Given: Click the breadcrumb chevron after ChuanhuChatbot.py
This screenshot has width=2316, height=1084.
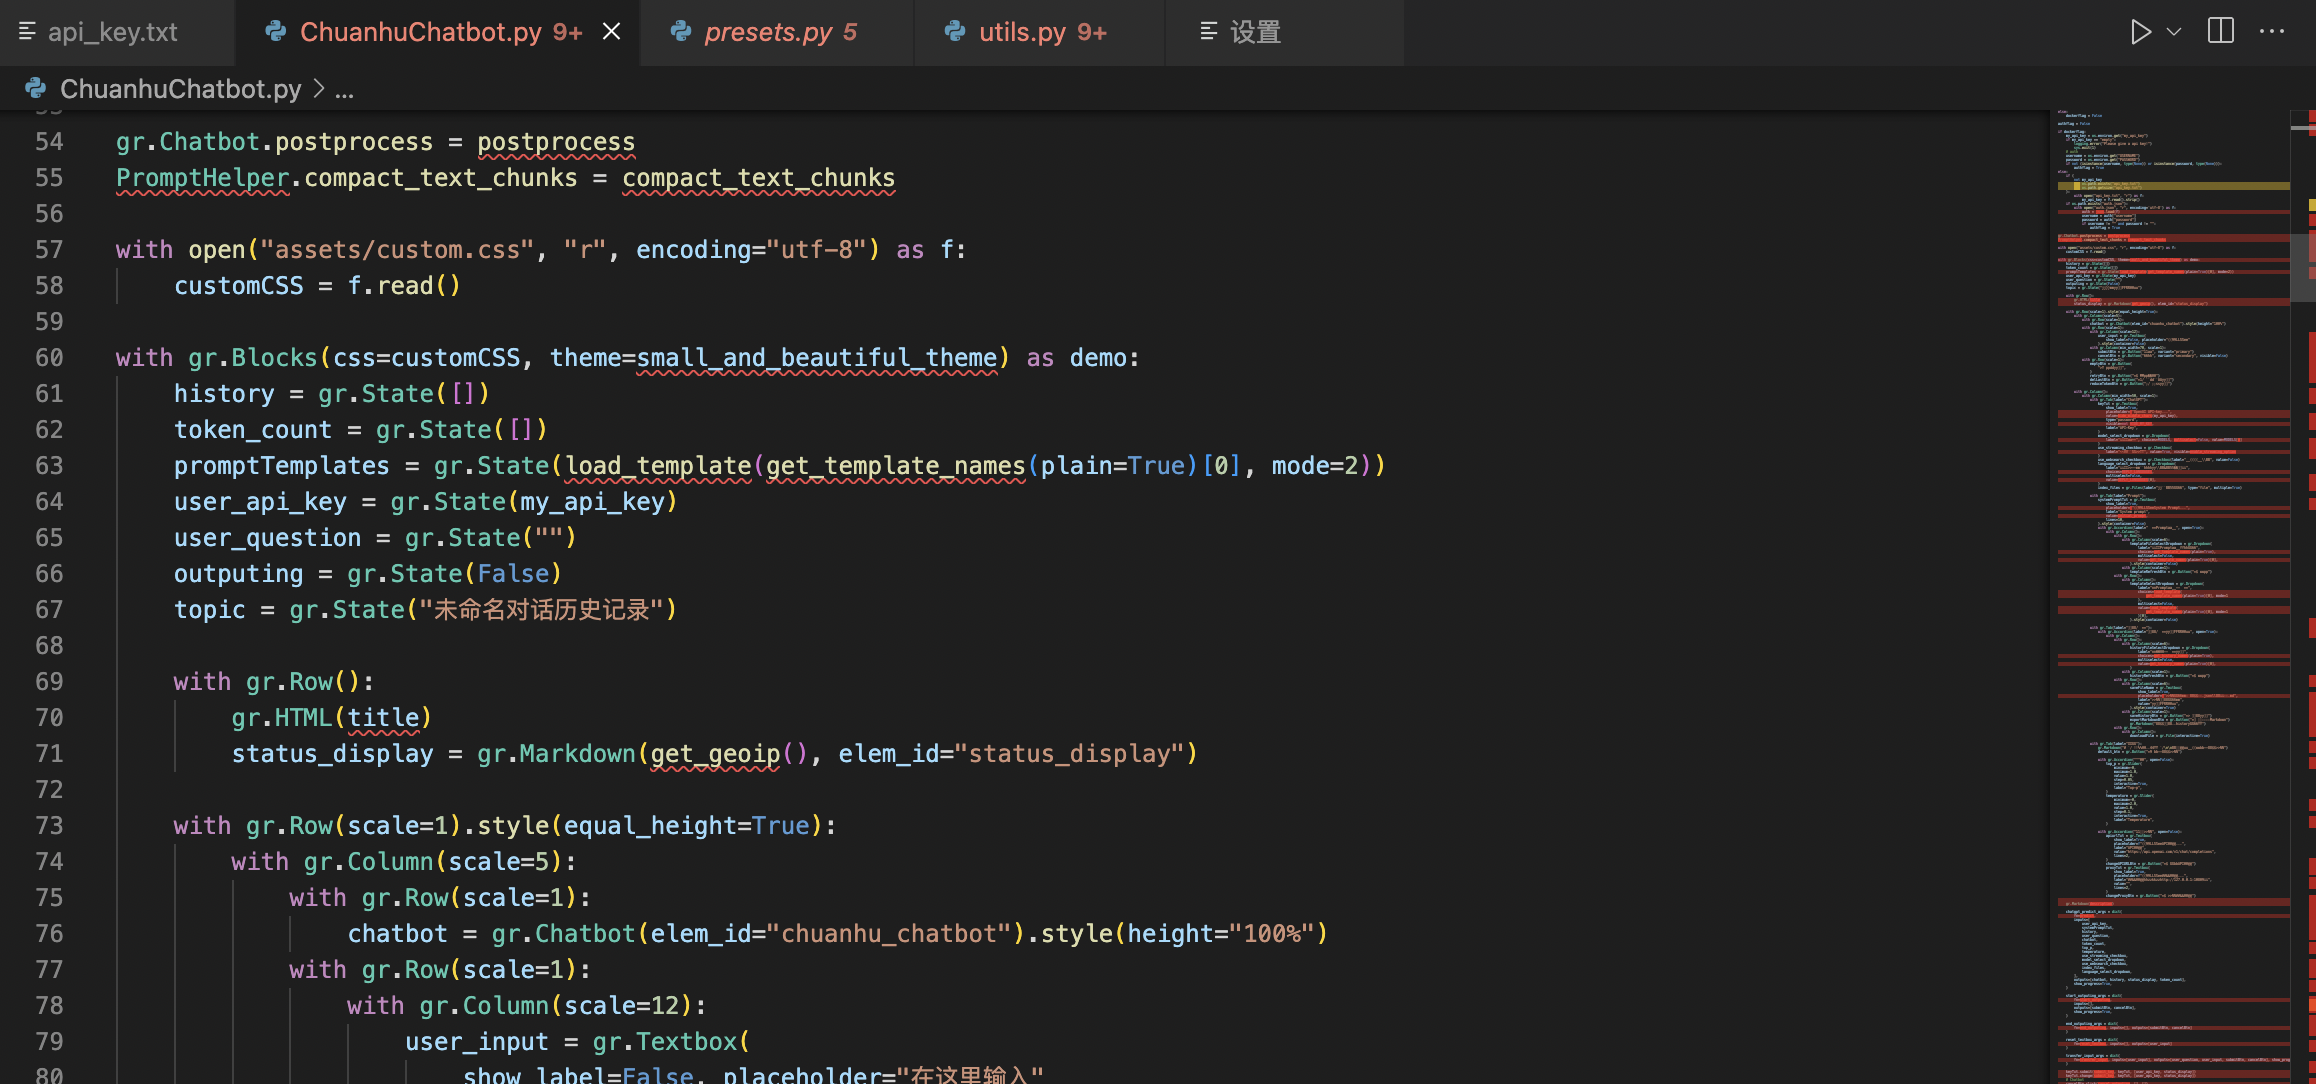Looking at the screenshot, I should [318, 89].
